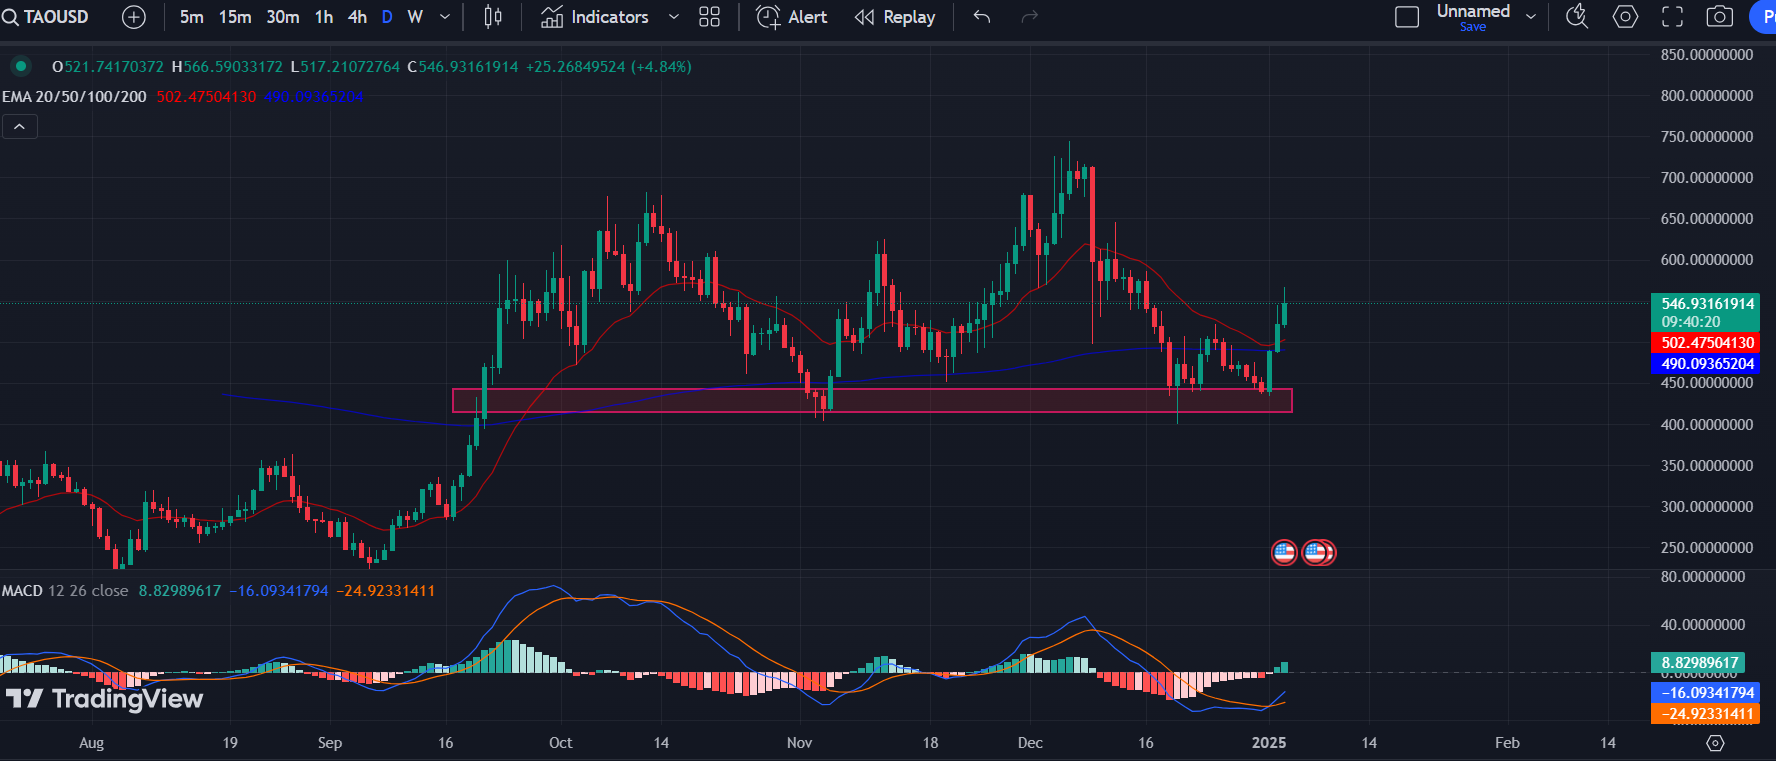Click the Oct label on the time axis
The image size is (1776, 761).
tap(561, 743)
